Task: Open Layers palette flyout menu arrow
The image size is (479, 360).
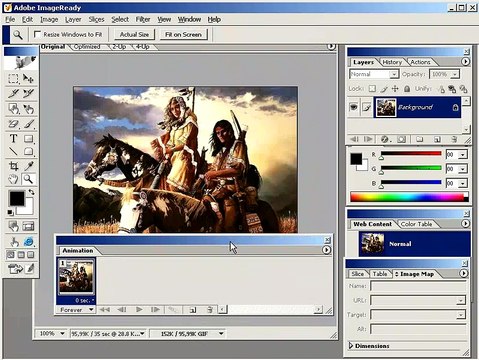Action: click(465, 62)
